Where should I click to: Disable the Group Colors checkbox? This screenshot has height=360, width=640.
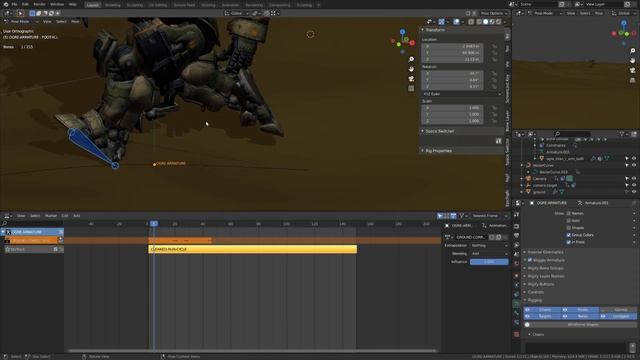569,235
